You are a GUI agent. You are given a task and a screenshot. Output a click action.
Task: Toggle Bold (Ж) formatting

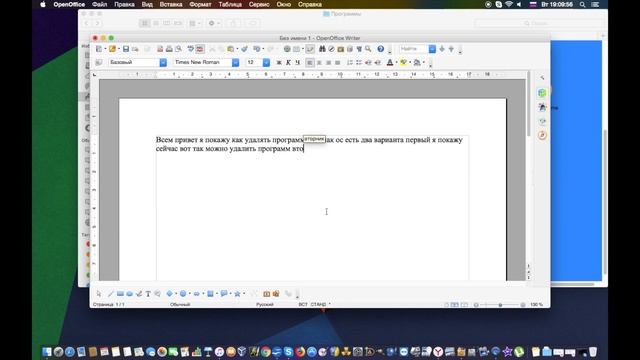pyautogui.click(x=279, y=62)
